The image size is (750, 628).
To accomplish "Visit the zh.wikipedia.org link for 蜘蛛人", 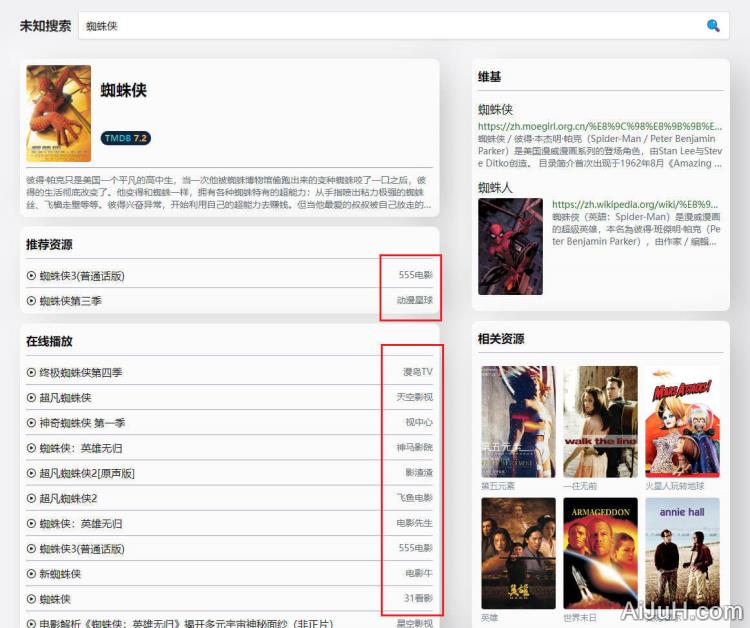I will [634, 204].
